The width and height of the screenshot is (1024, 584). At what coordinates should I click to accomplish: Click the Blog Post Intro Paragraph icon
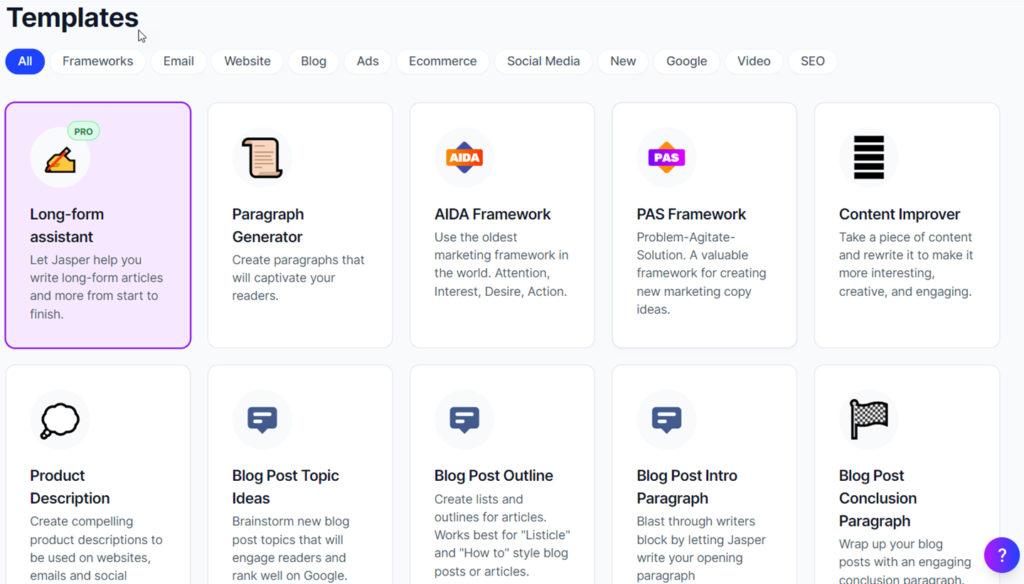click(x=666, y=419)
